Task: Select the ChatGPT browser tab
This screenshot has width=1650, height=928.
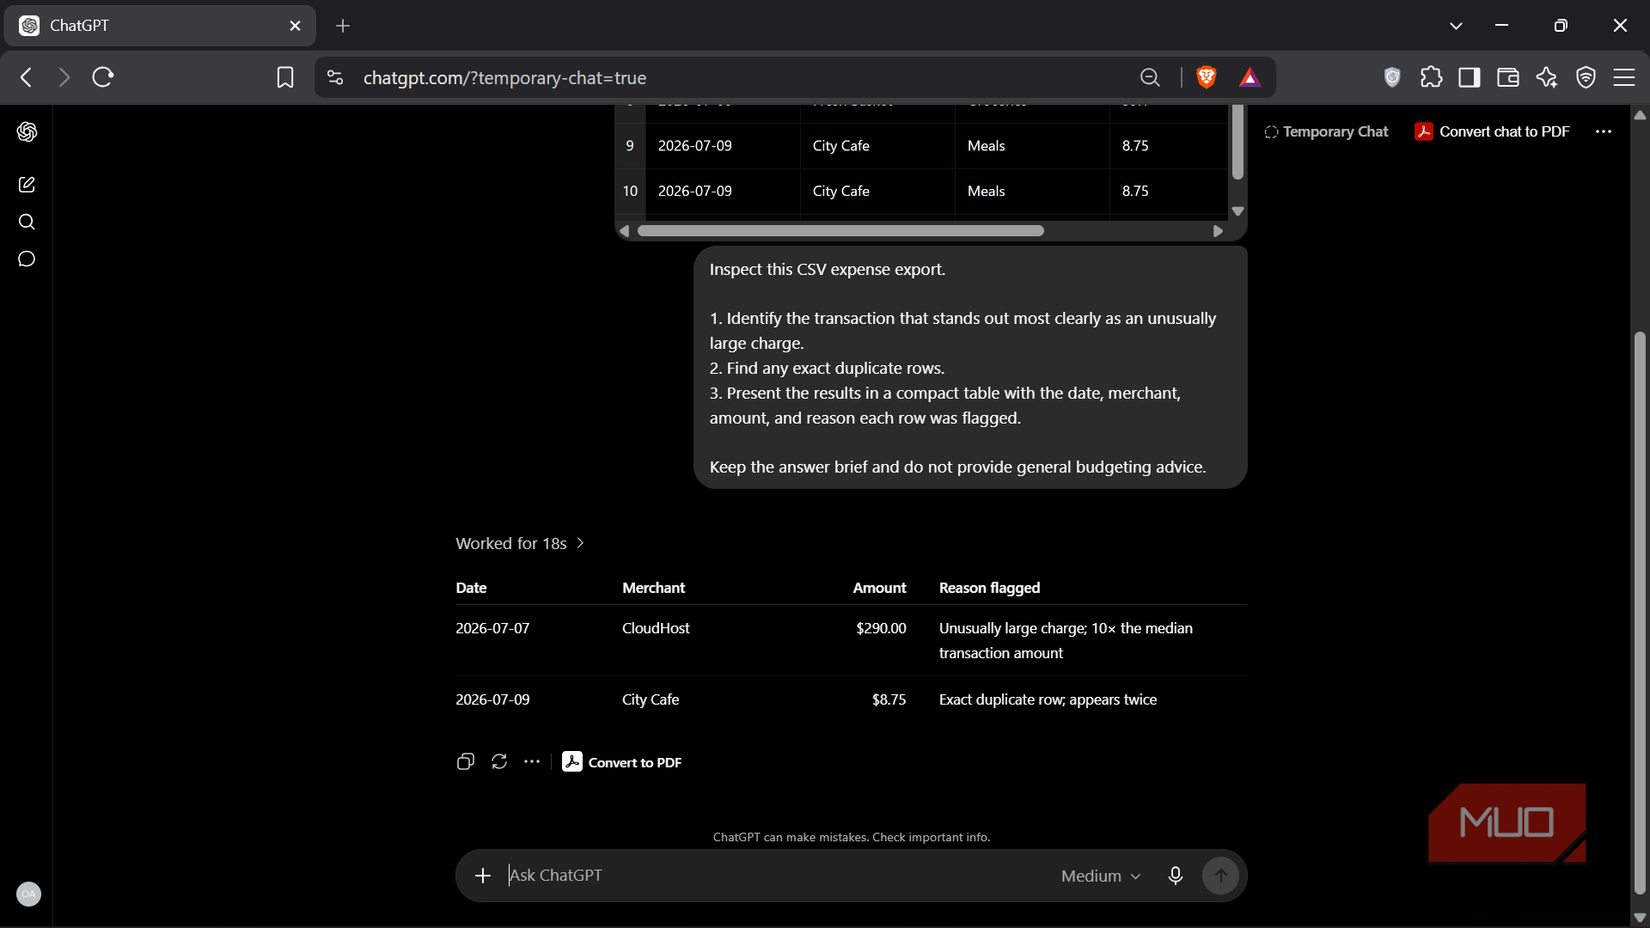Action: point(160,26)
